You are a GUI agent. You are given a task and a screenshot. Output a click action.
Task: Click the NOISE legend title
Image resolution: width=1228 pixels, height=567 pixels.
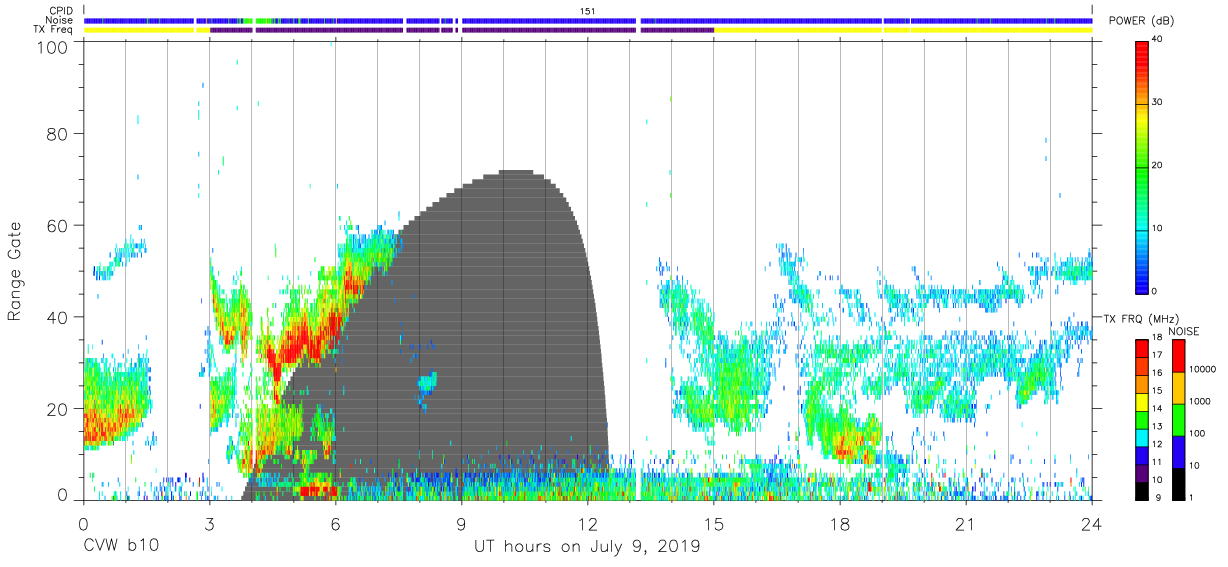click(1185, 330)
